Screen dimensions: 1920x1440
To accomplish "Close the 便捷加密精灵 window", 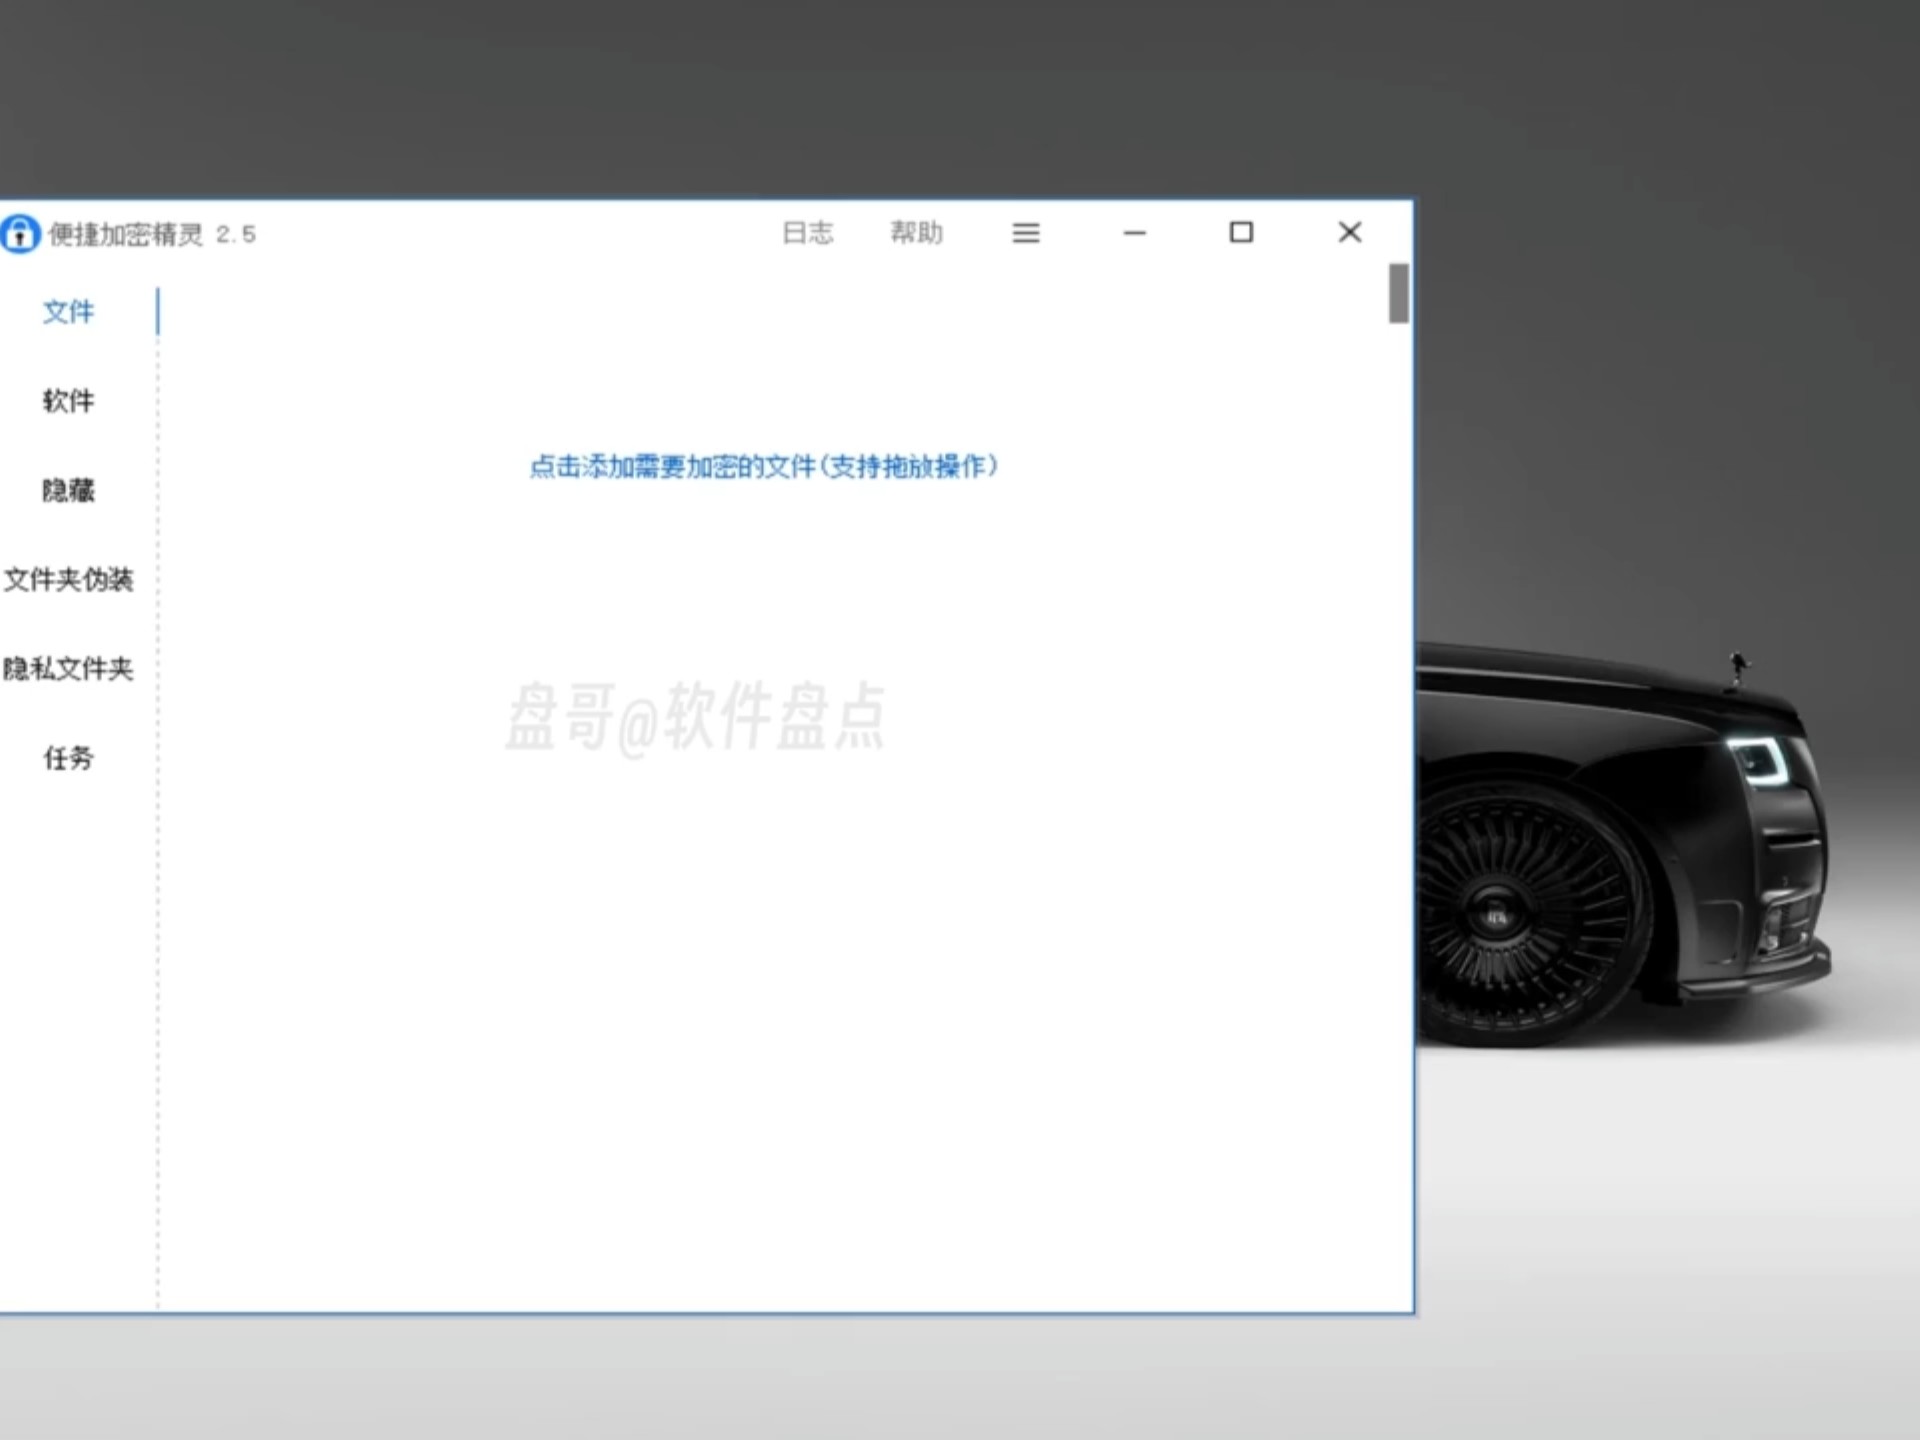I will [x=1350, y=232].
